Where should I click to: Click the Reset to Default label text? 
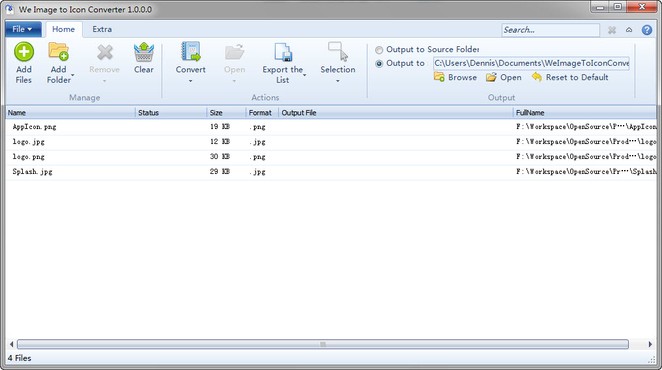pyautogui.click(x=577, y=77)
